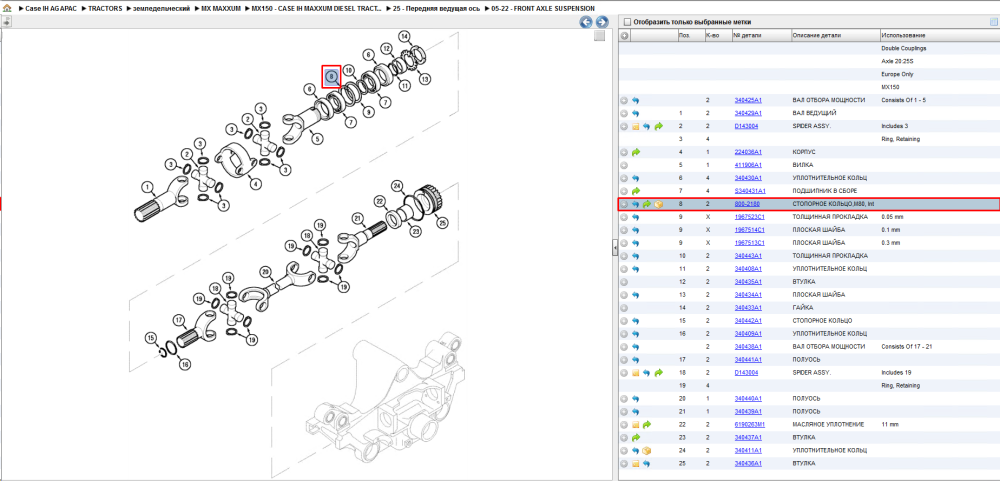
Task: Select callout 14 in the diagram
Action: click(x=404, y=36)
